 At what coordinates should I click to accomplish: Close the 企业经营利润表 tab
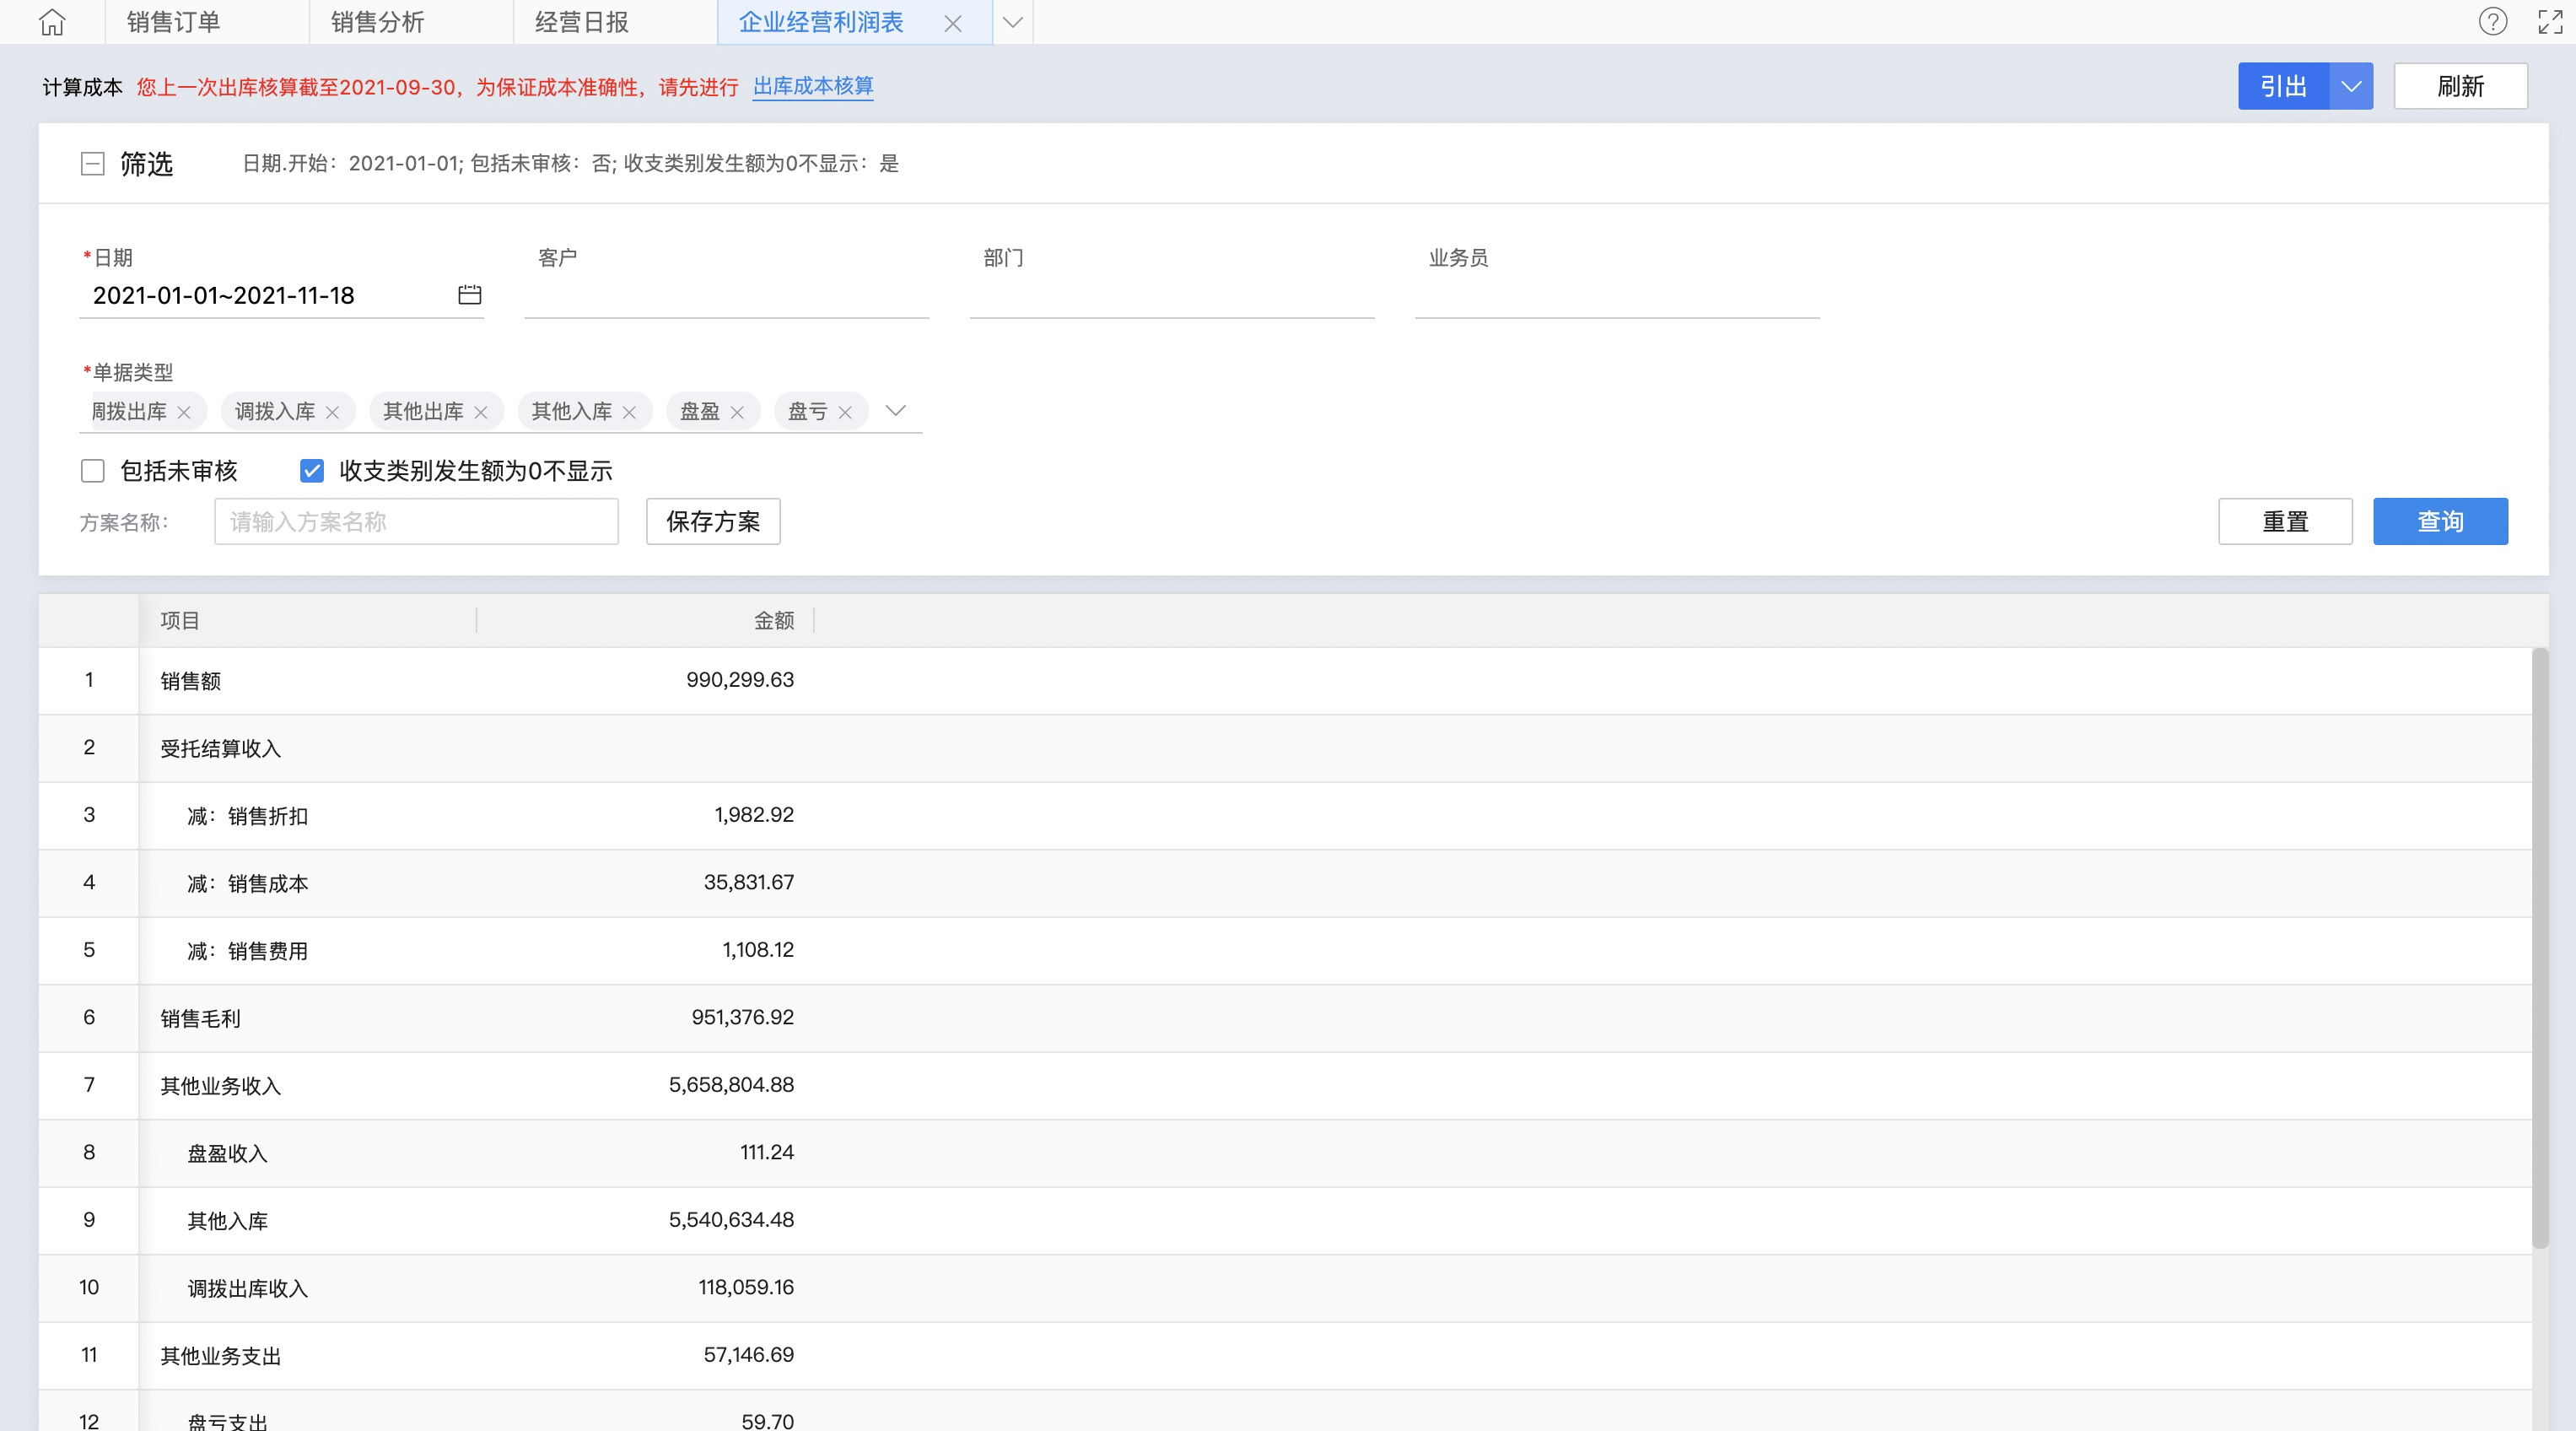pos(952,23)
